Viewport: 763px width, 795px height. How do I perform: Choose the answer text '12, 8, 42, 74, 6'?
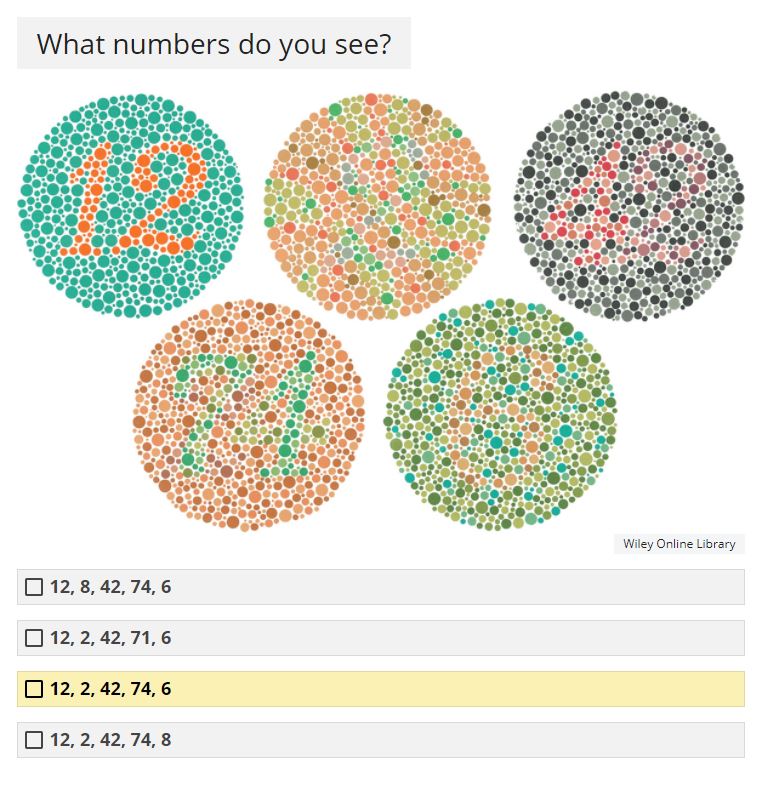110,587
